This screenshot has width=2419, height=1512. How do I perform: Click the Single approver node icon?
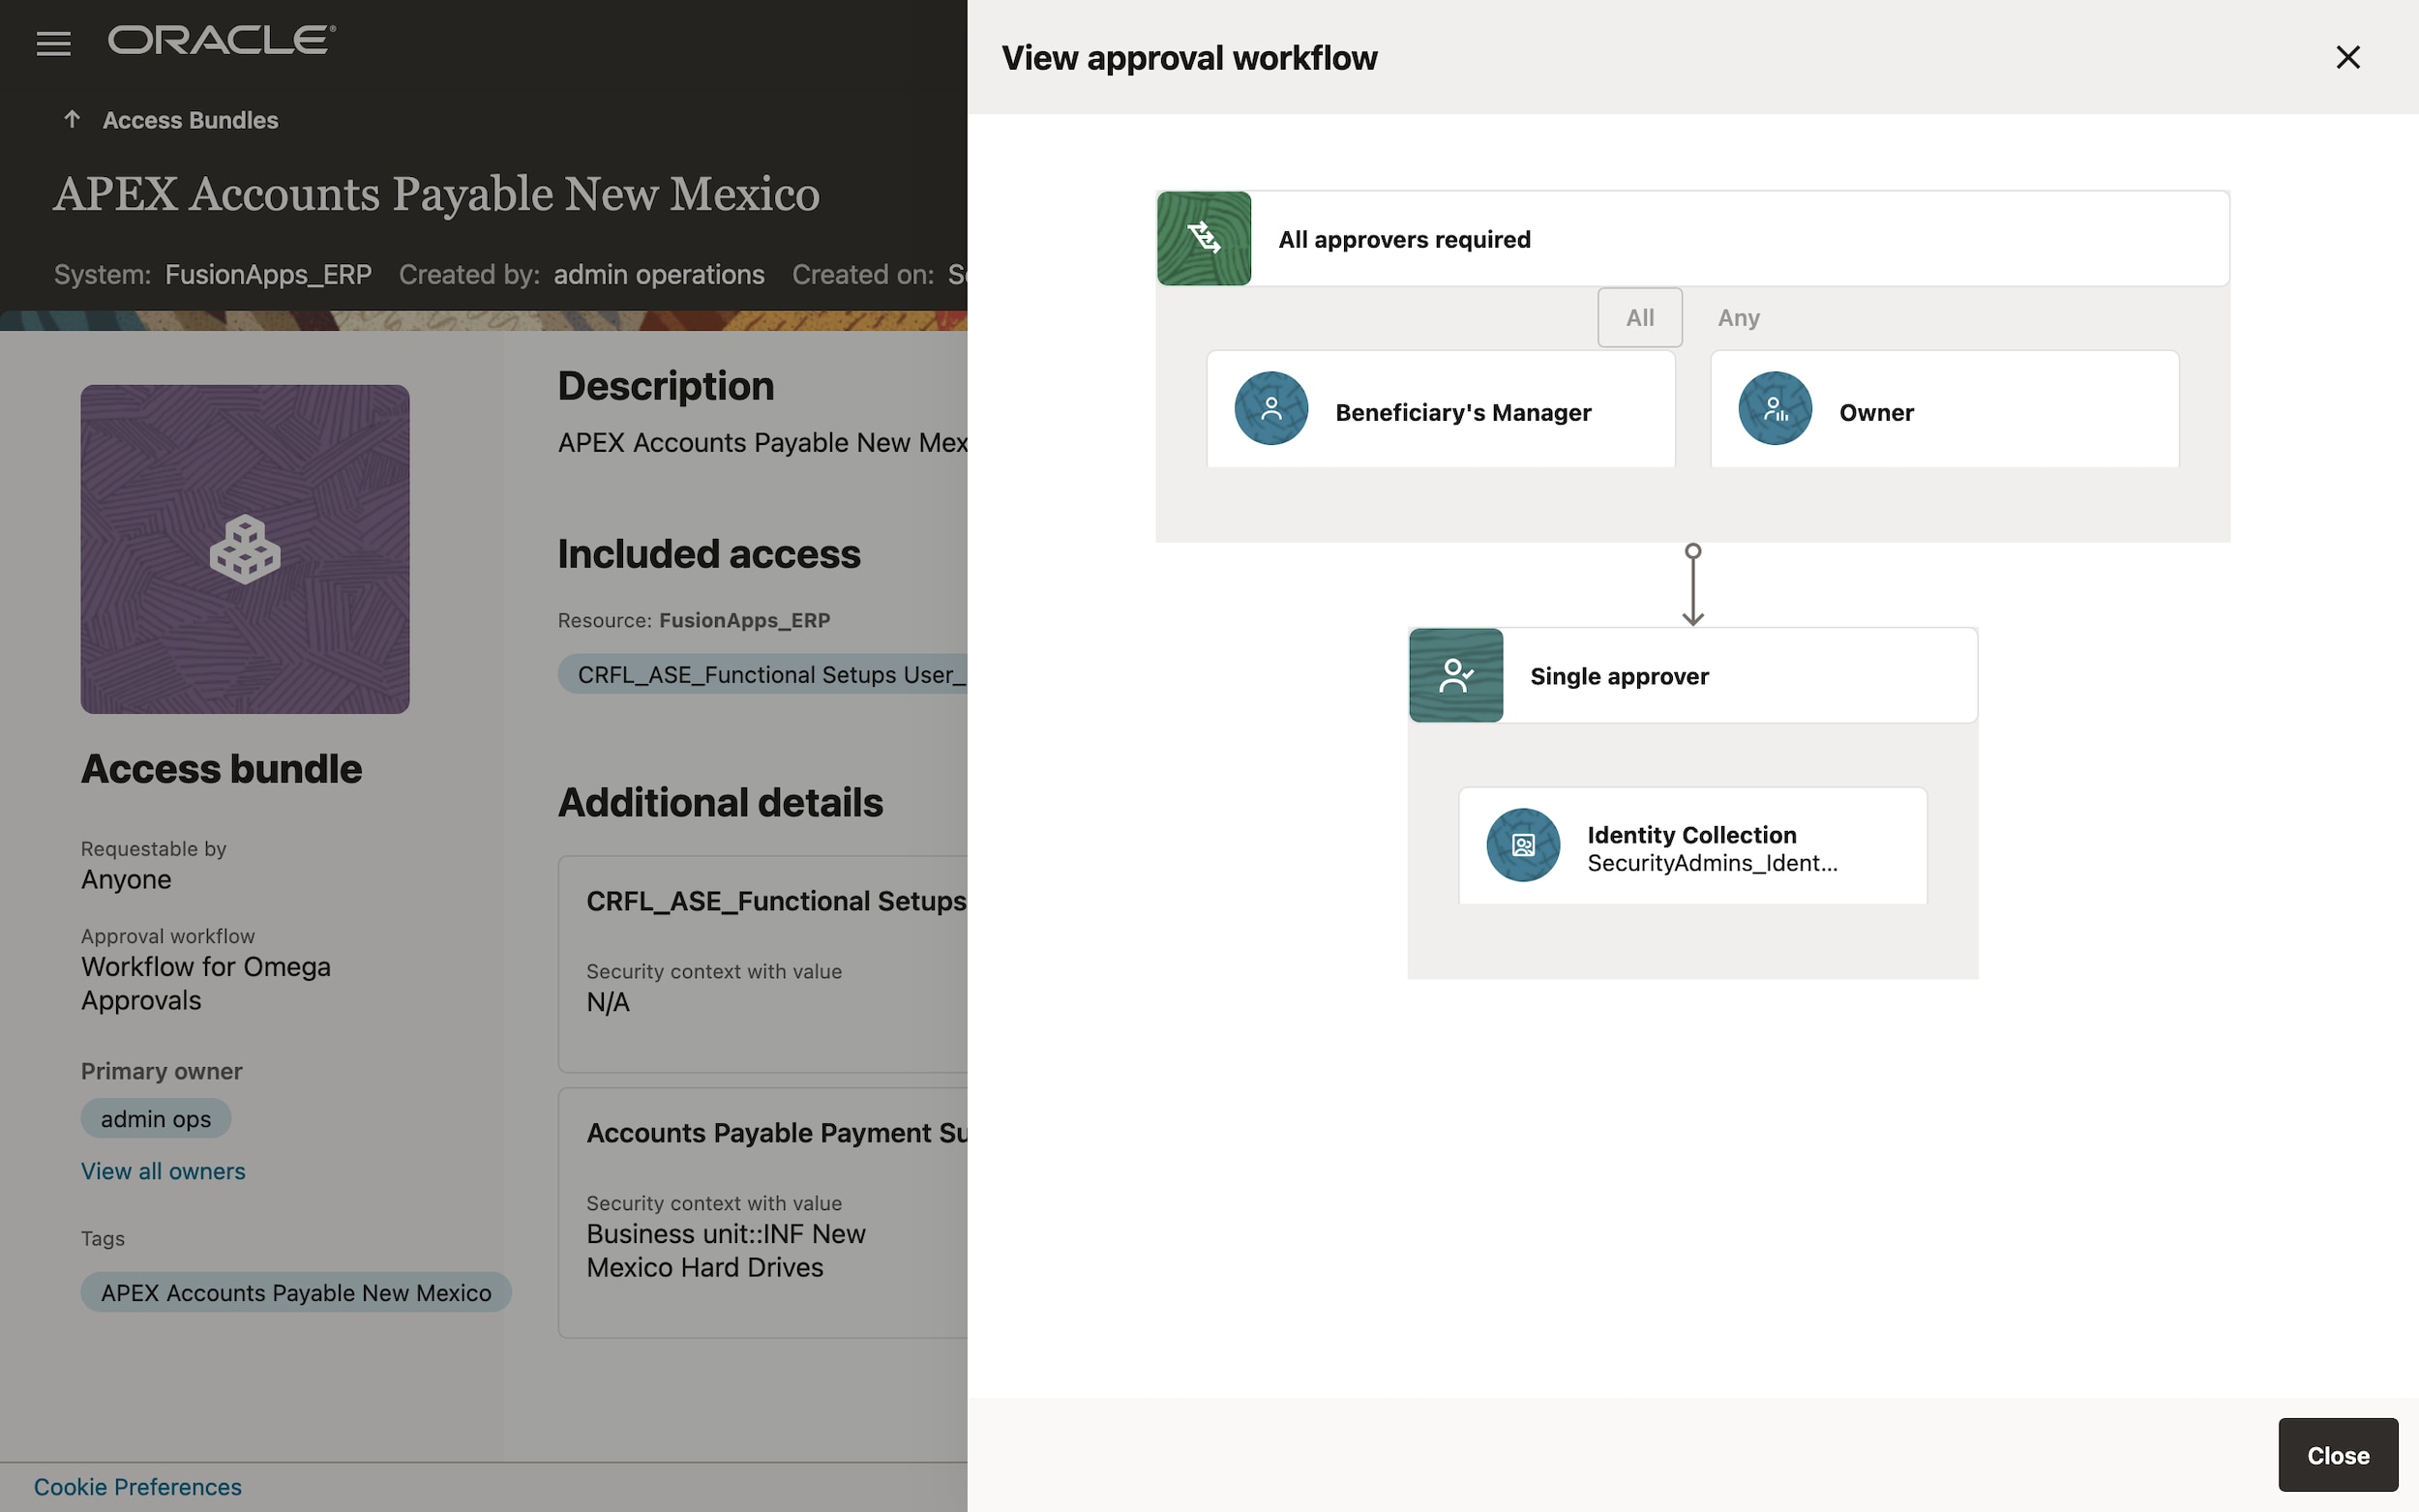[x=1455, y=675]
